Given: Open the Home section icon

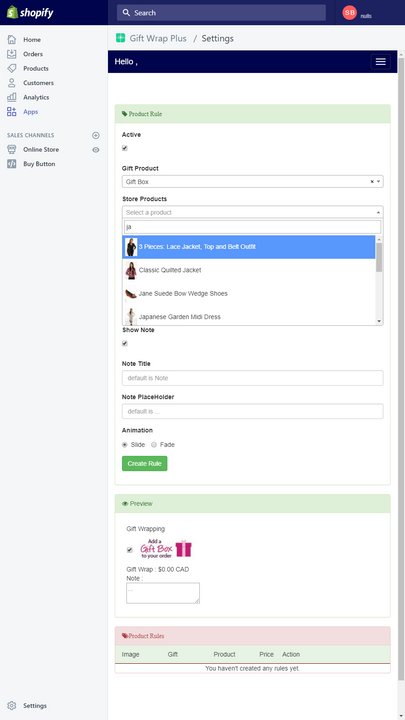Looking at the screenshot, I should [11, 39].
